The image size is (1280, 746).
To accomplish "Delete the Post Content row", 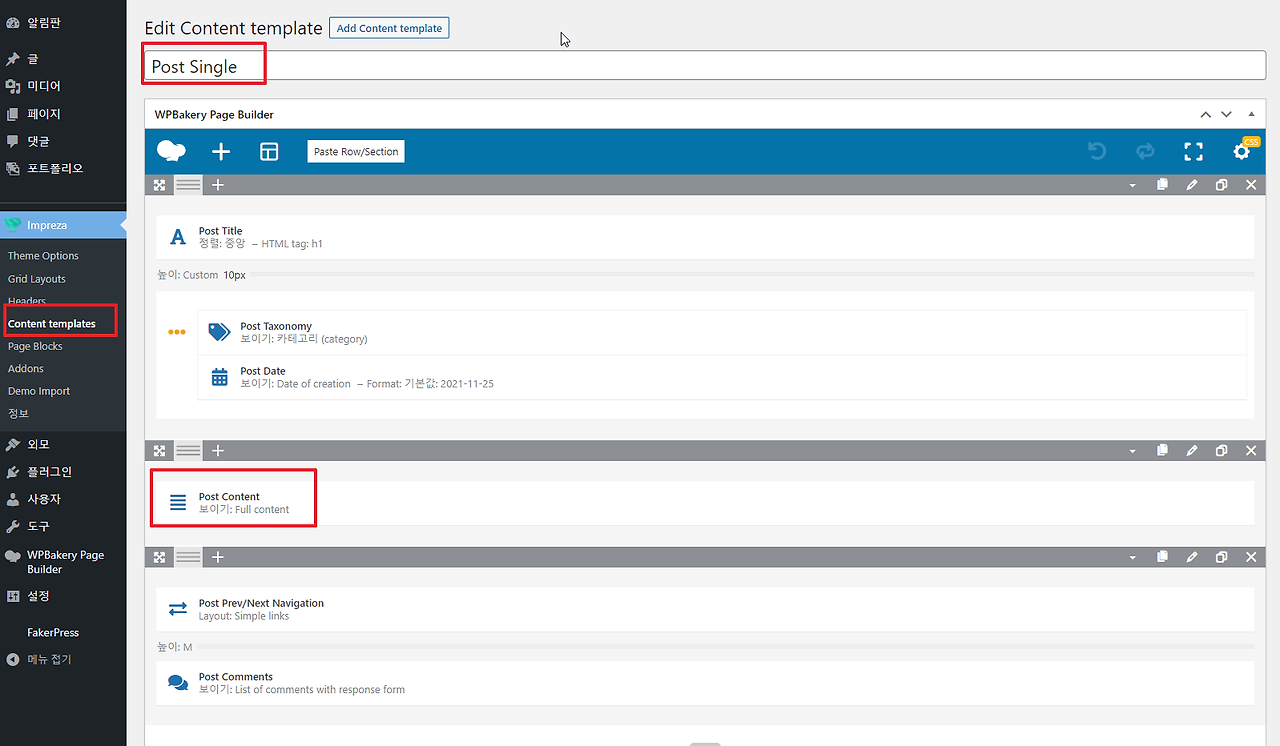I will (x=1251, y=451).
